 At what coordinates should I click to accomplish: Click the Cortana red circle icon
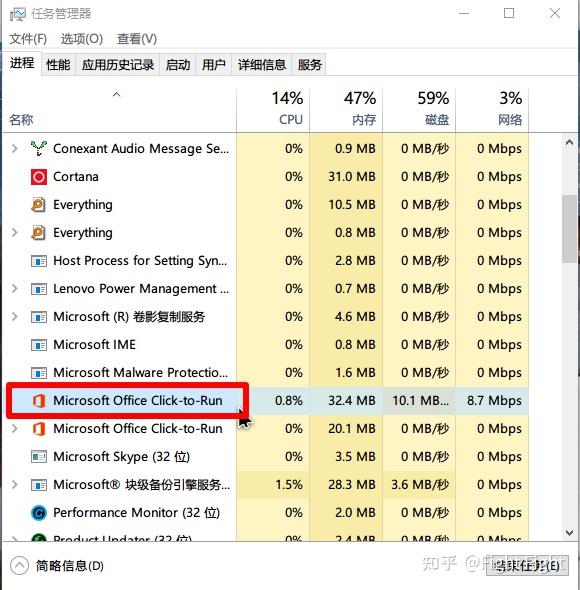pos(39,177)
